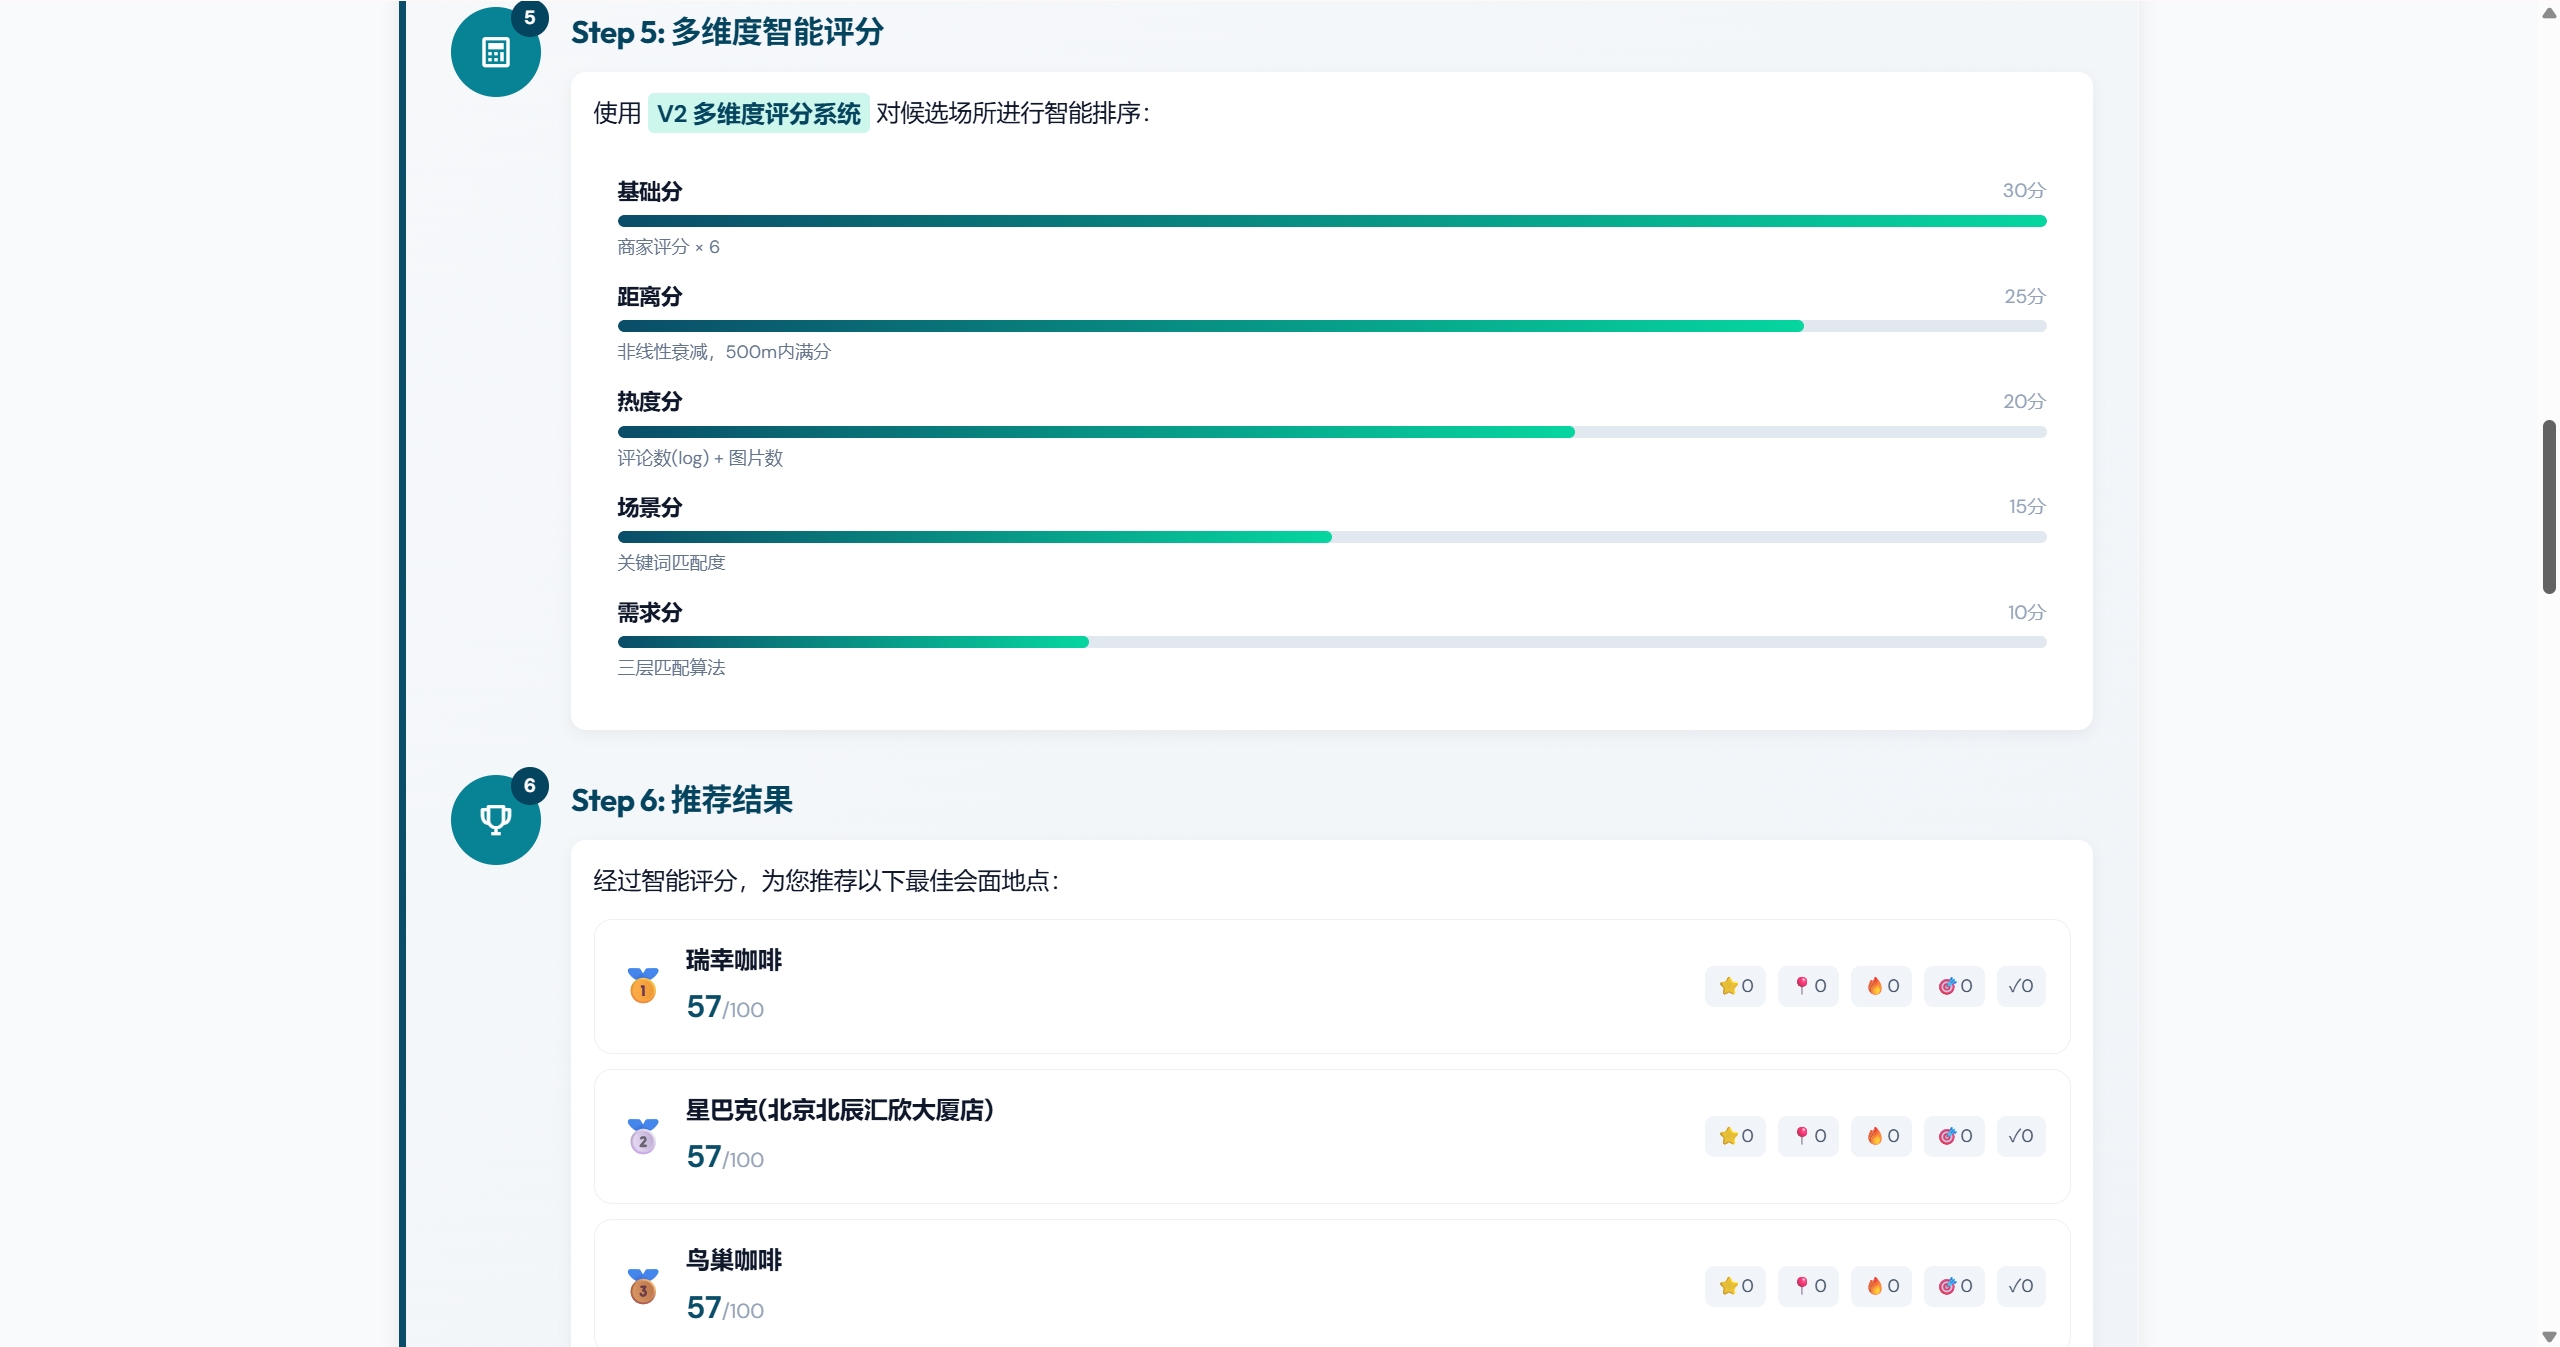The width and height of the screenshot is (2560, 1347).
Task: Click silver medal icon for 星巴克
Action: pyautogui.click(x=643, y=1136)
